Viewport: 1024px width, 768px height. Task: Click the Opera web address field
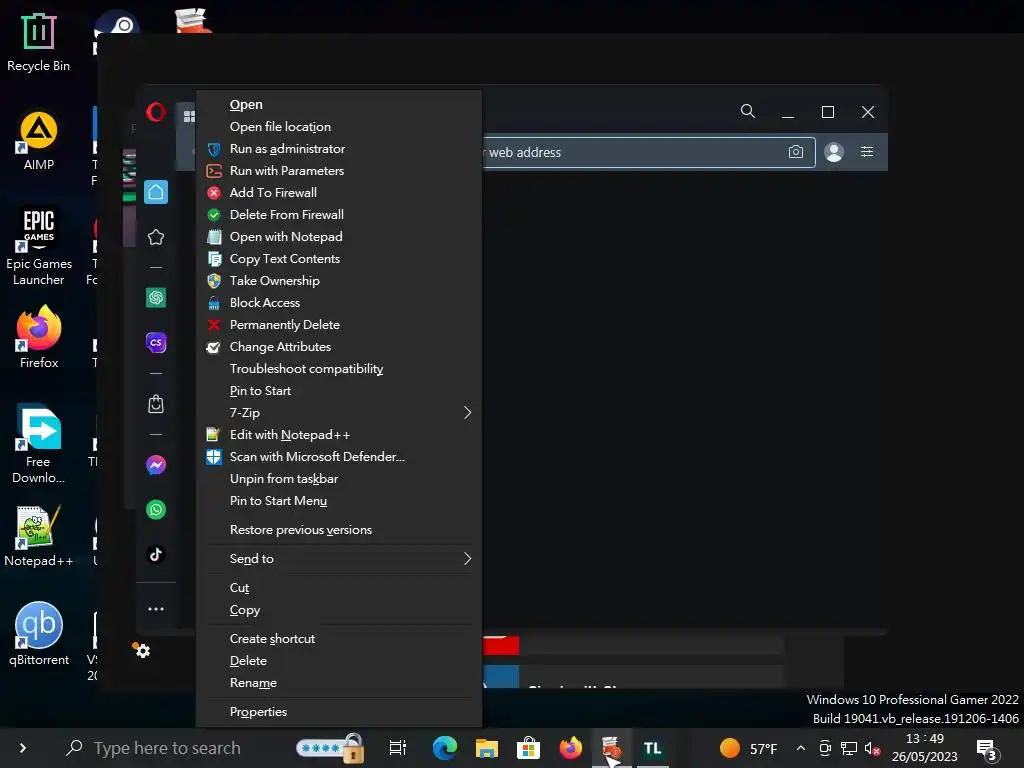pyautogui.click(x=648, y=152)
